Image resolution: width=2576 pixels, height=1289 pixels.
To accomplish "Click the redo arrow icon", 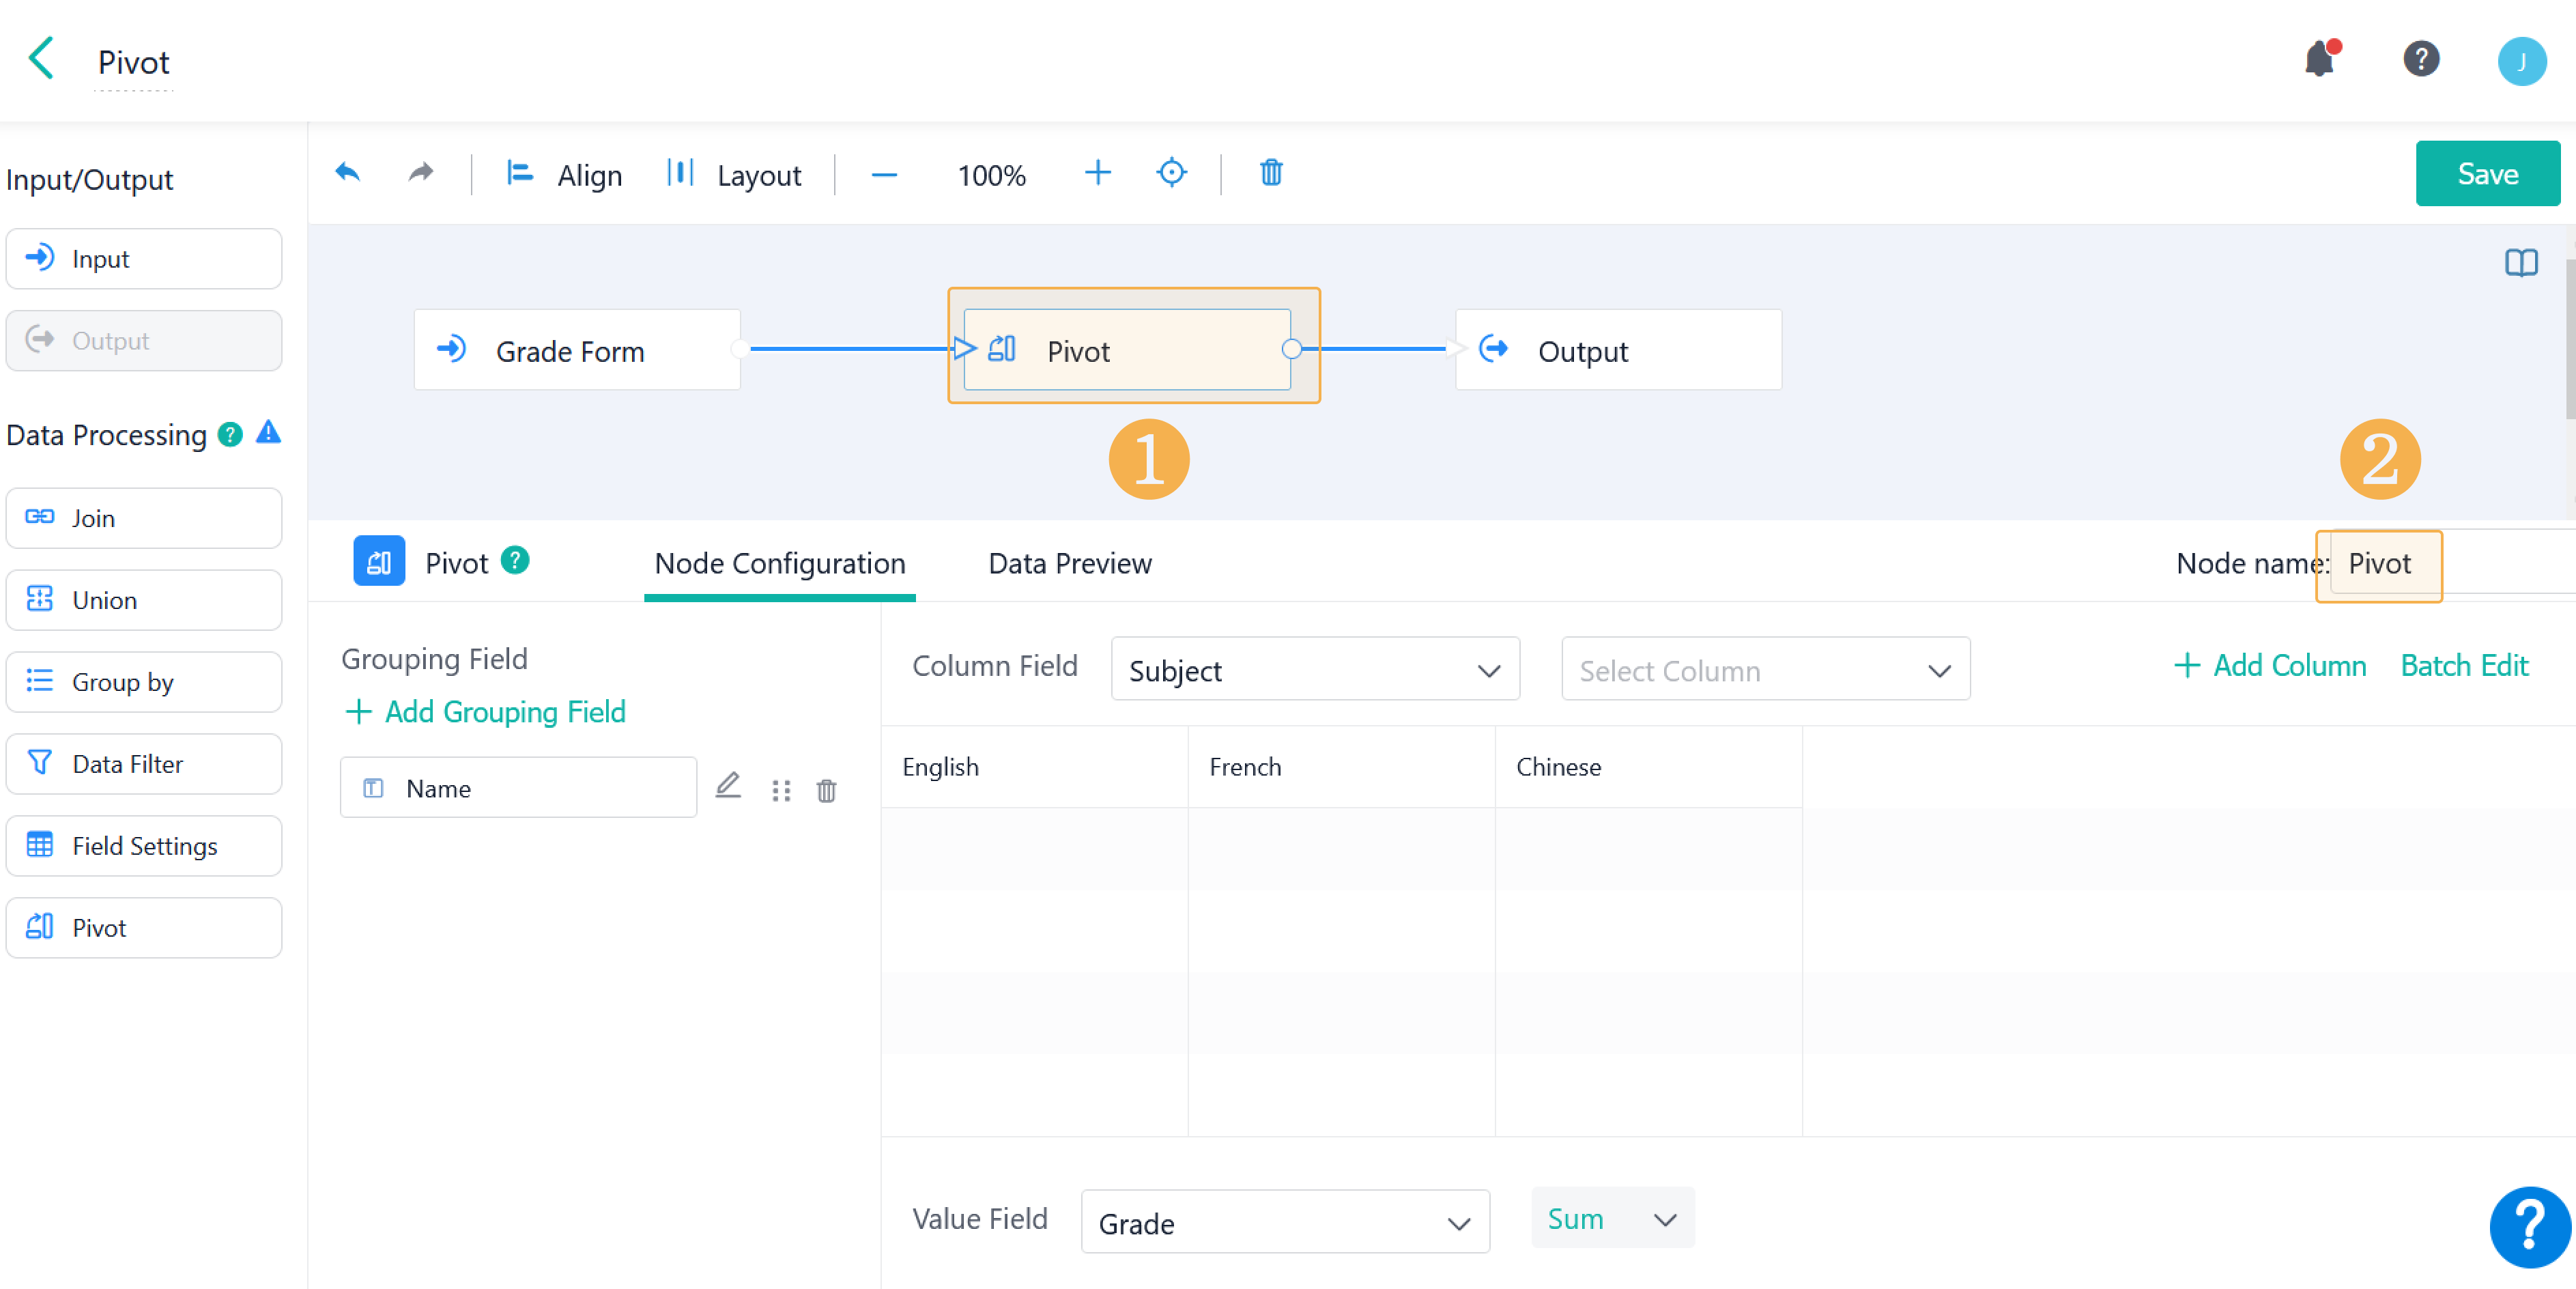I will click(421, 173).
